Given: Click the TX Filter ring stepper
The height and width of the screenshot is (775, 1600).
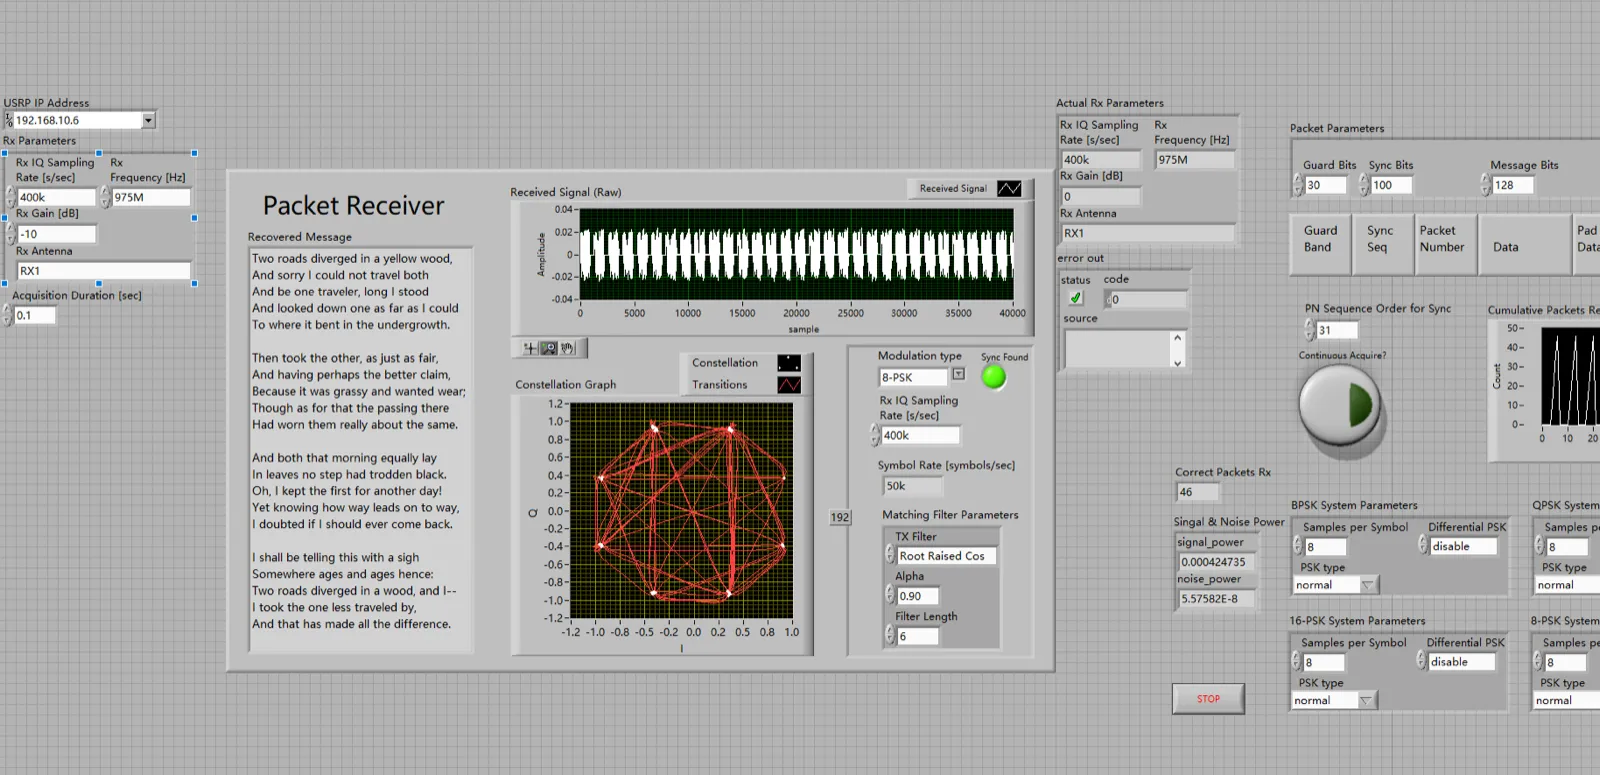Looking at the screenshot, I should pyautogui.click(x=890, y=556).
